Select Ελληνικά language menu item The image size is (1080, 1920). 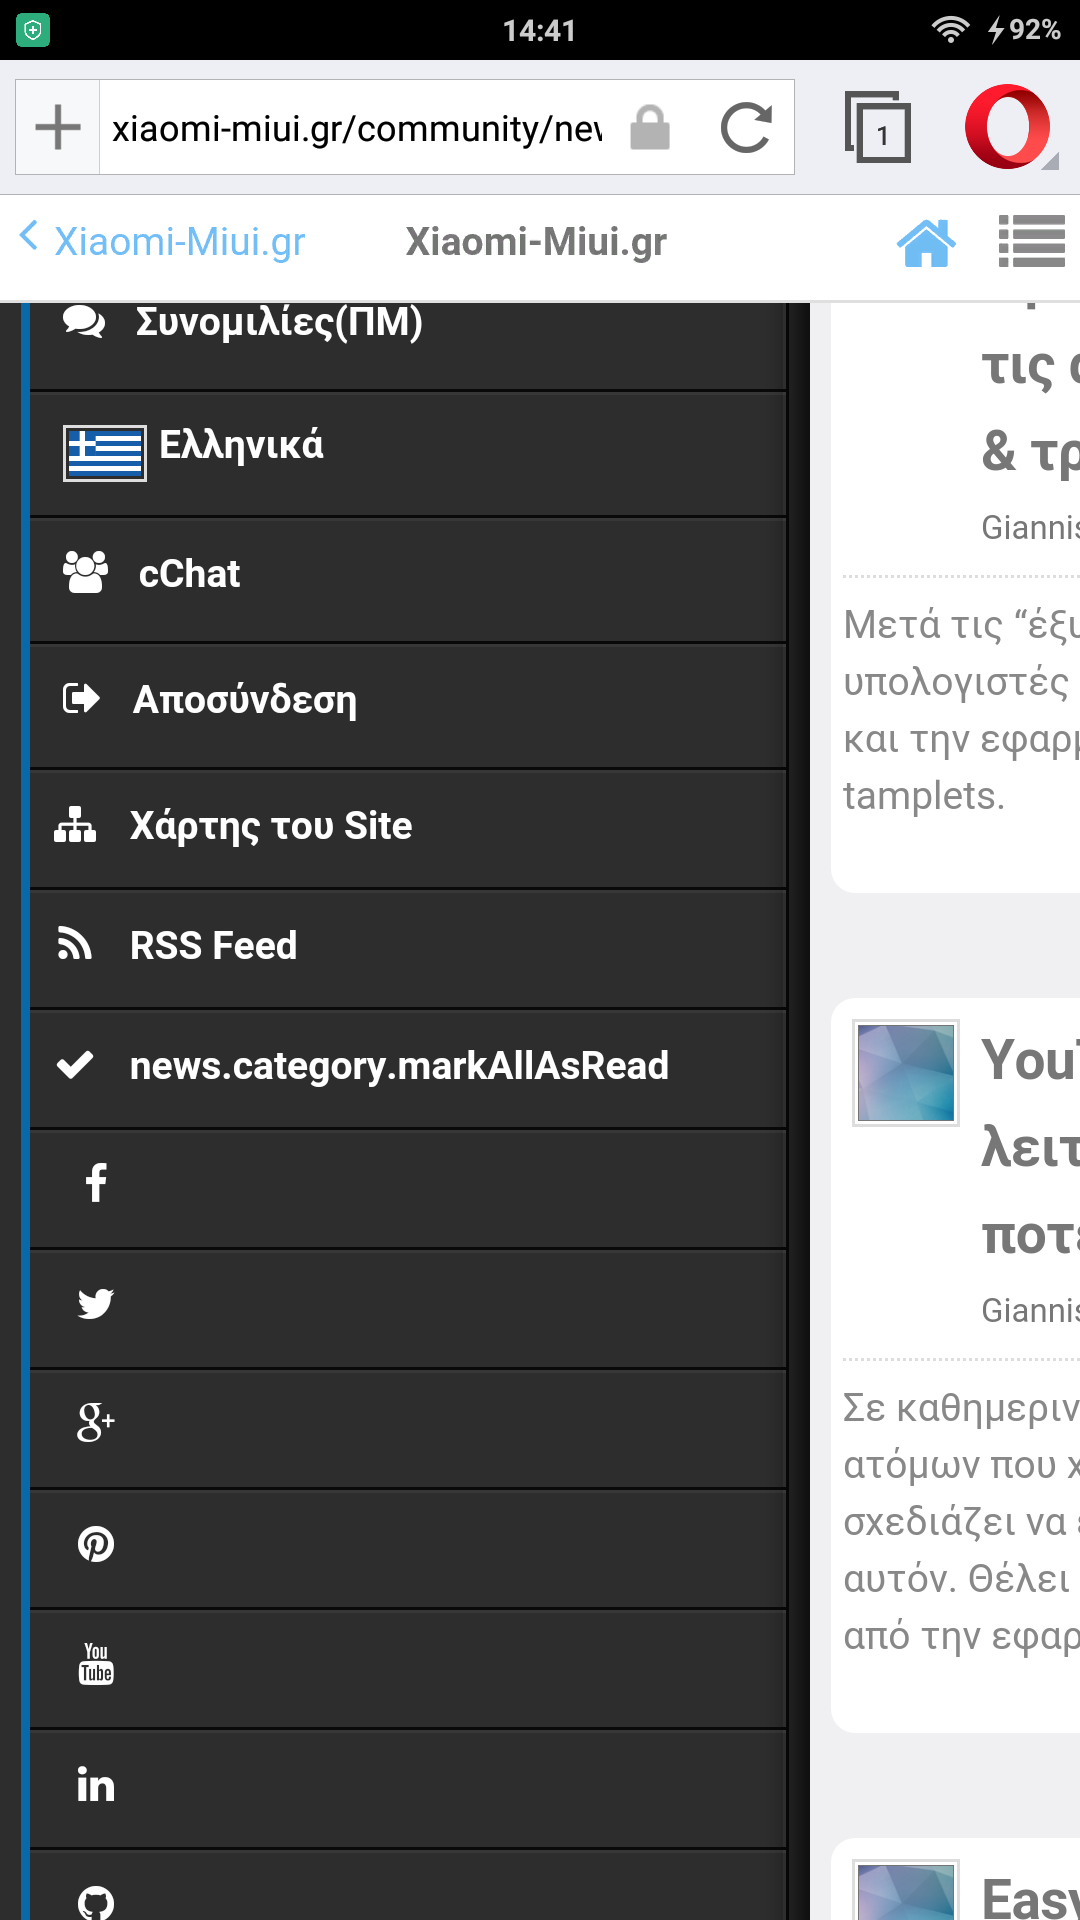pyautogui.click(x=241, y=446)
